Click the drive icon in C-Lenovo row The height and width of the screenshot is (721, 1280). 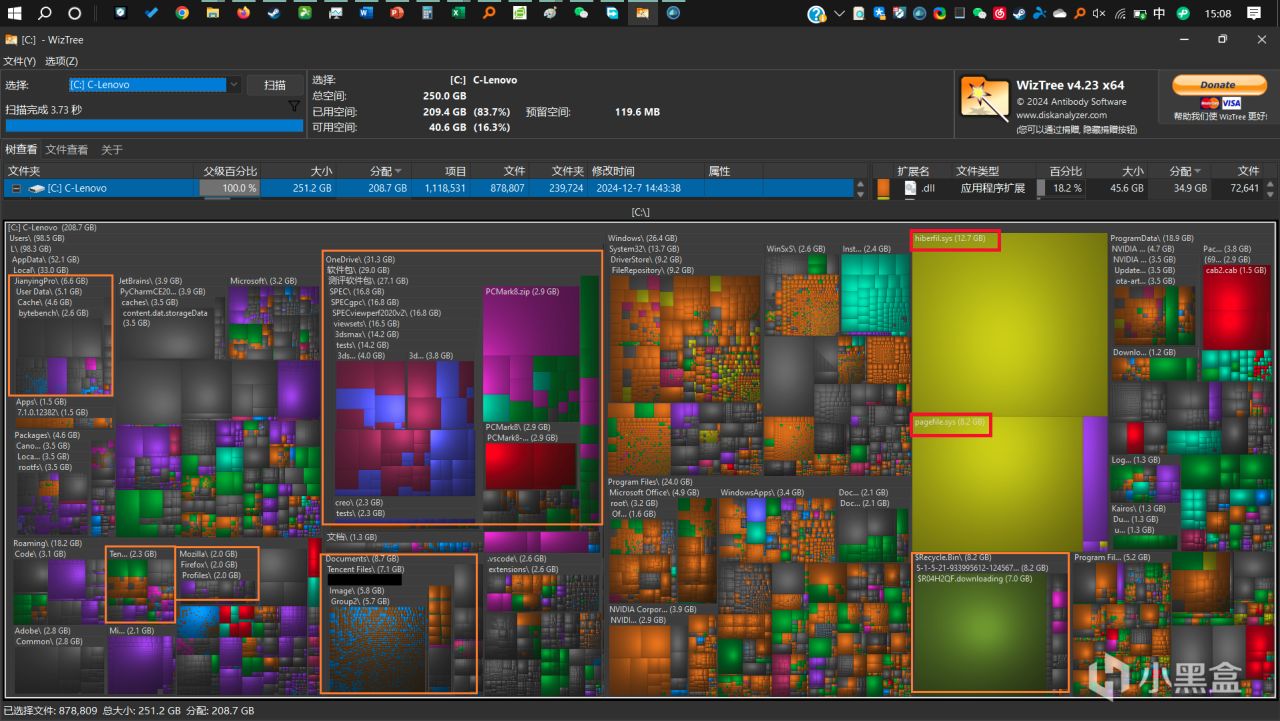(36, 188)
